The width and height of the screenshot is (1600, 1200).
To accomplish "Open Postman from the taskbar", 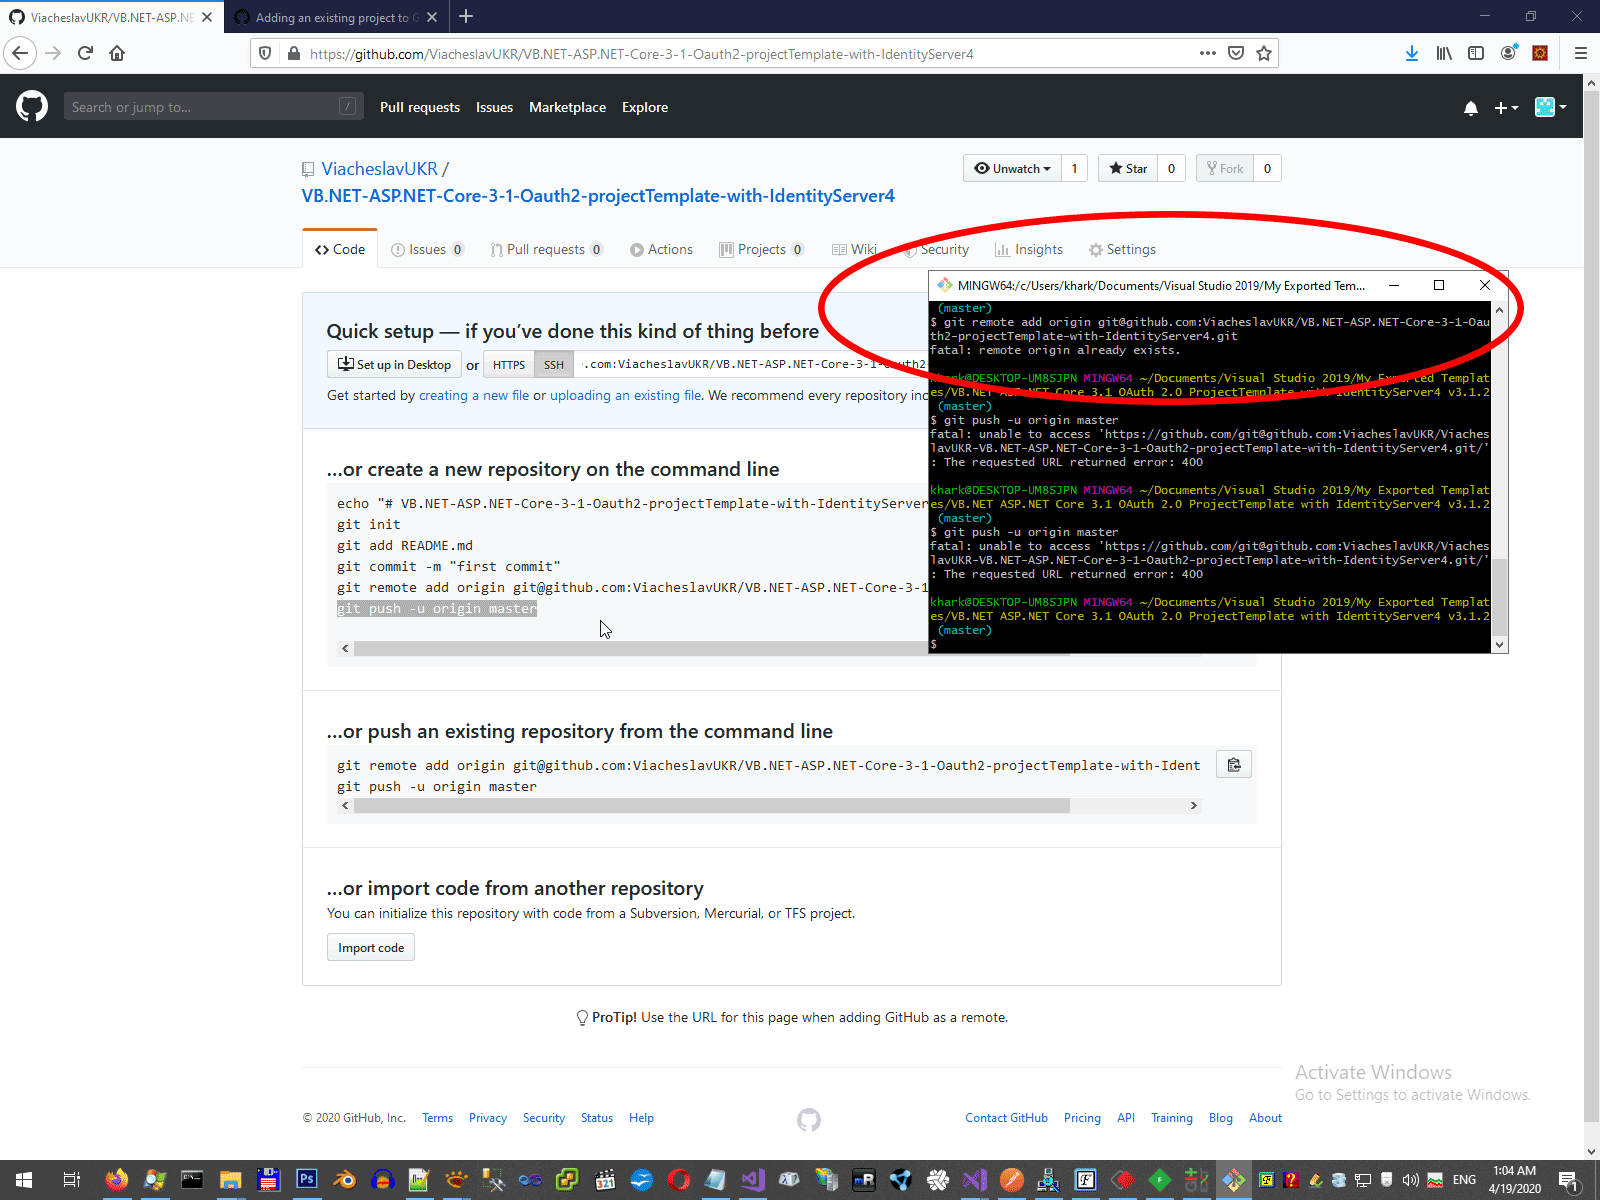I will pyautogui.click(x=1011, y=1180).
